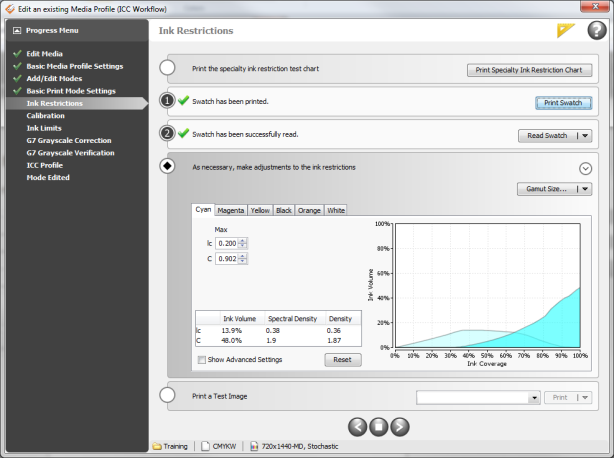
Task: Click the Print Swatch button
Action: coord(564,102)
